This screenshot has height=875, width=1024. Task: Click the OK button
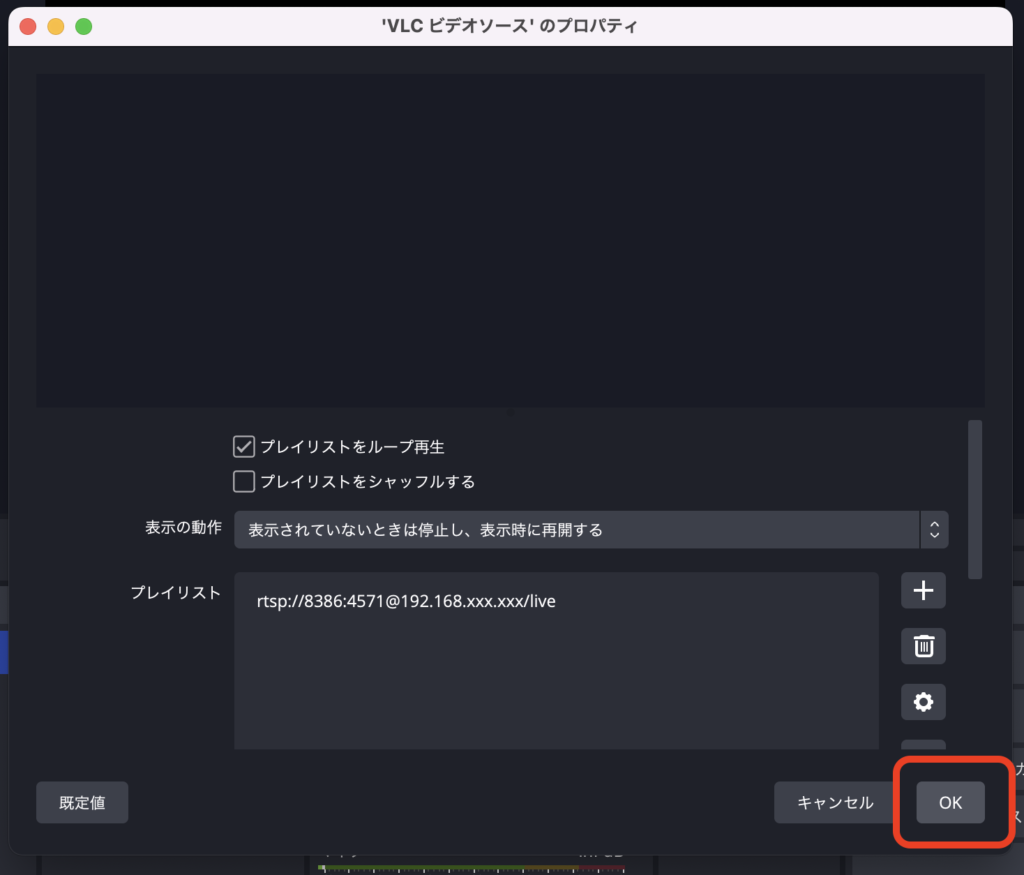click(950, 803)
